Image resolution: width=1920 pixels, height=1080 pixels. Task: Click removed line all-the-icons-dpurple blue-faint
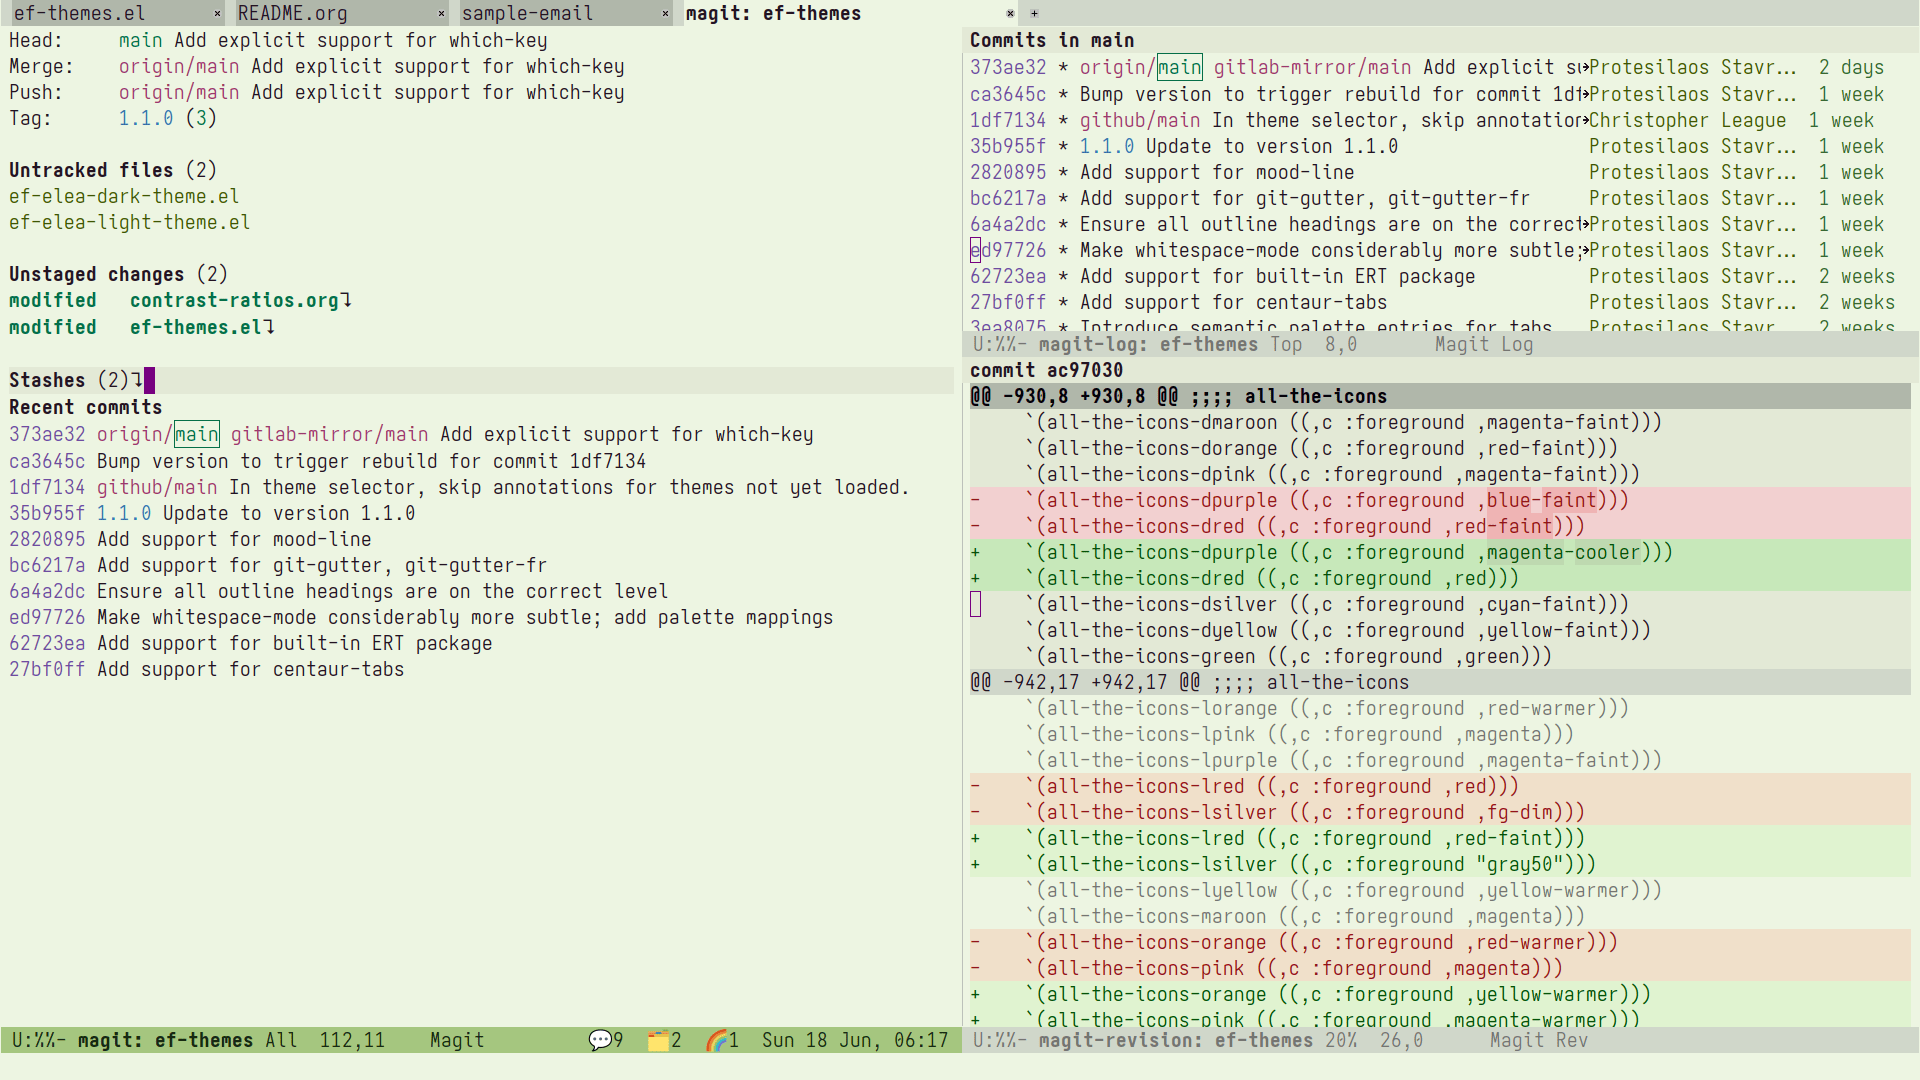pyautogui.click(x=1440, y=500)
